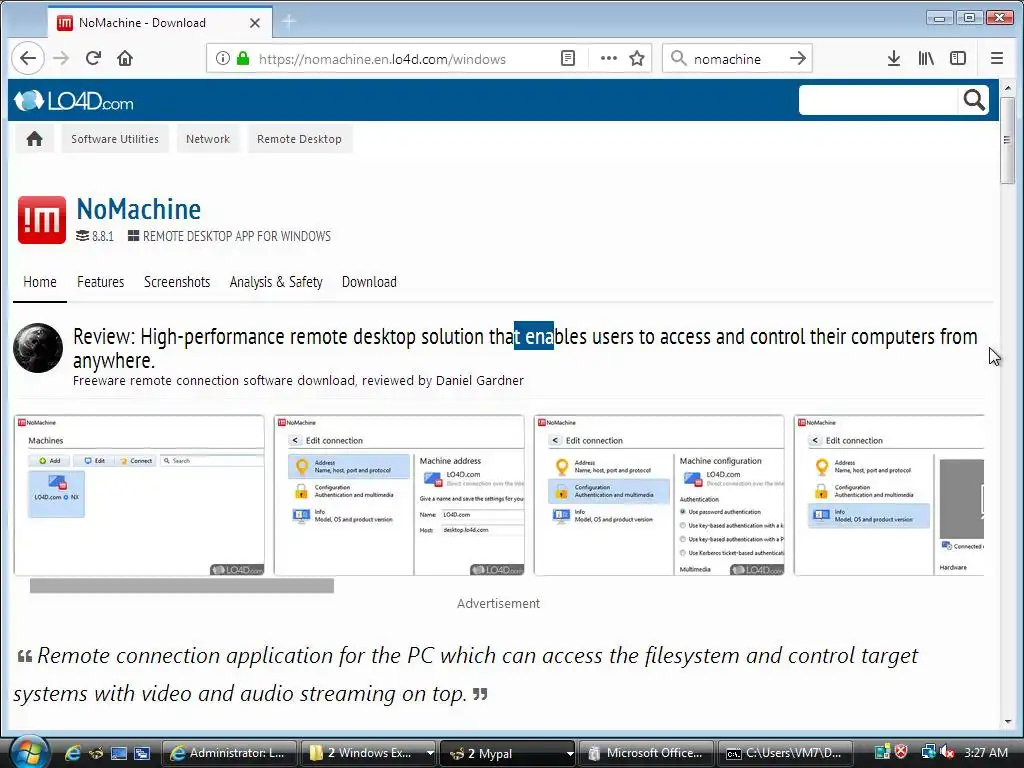Select the Home tab

40,282
